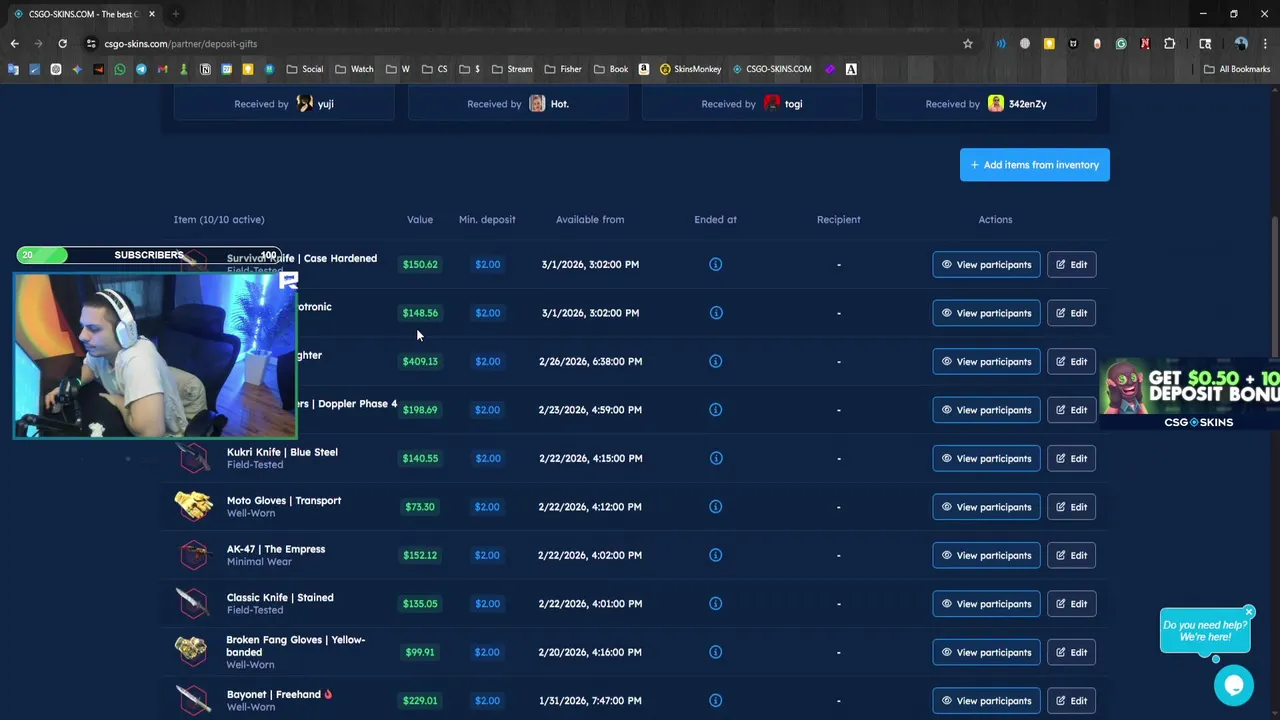
Task: Click Ended at info icon for $148.56 item
Action: (715, 313)
